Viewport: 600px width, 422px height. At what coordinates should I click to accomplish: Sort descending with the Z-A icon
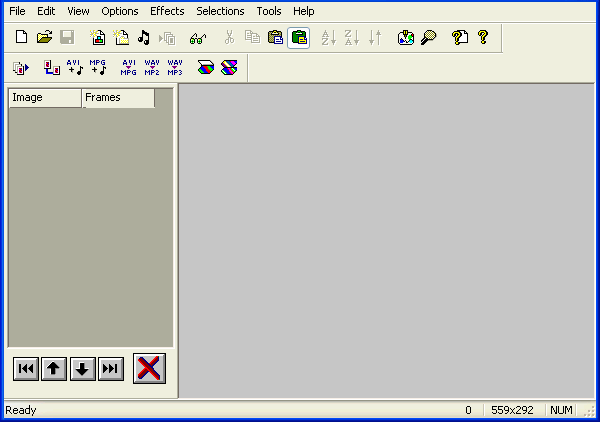tap(352, 37)
